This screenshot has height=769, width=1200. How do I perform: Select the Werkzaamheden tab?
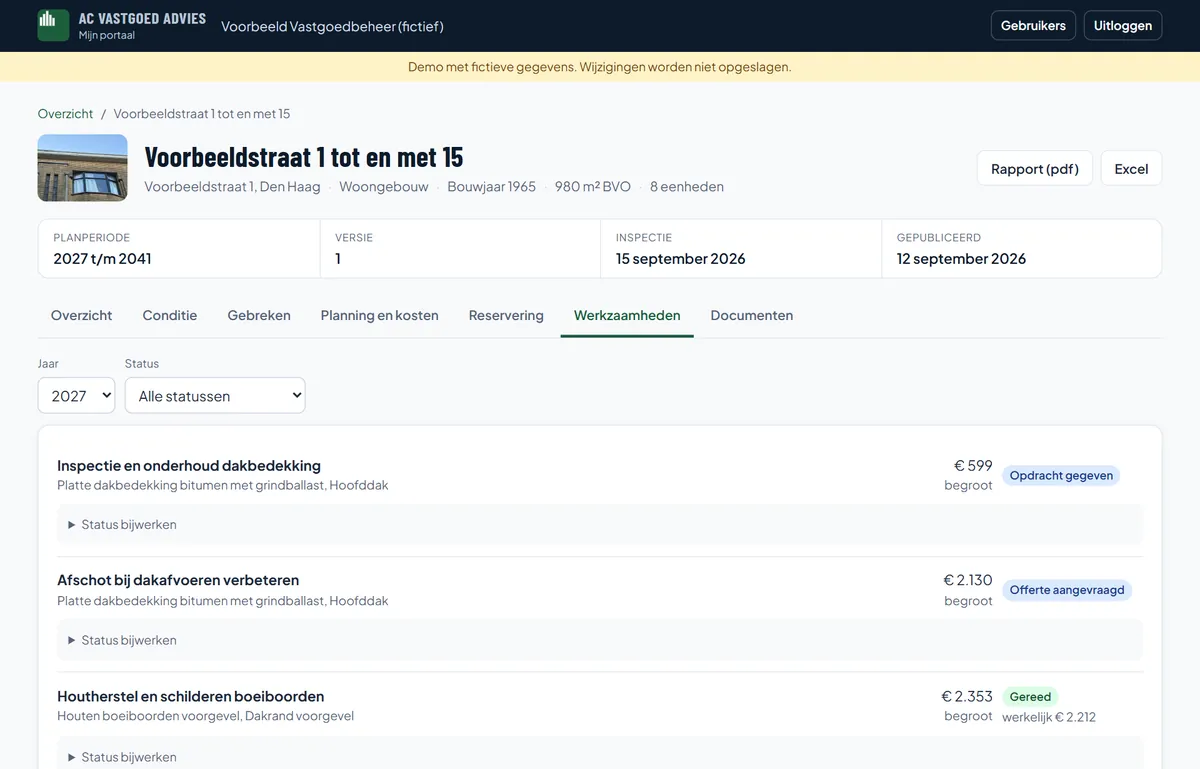pos(627,315)
